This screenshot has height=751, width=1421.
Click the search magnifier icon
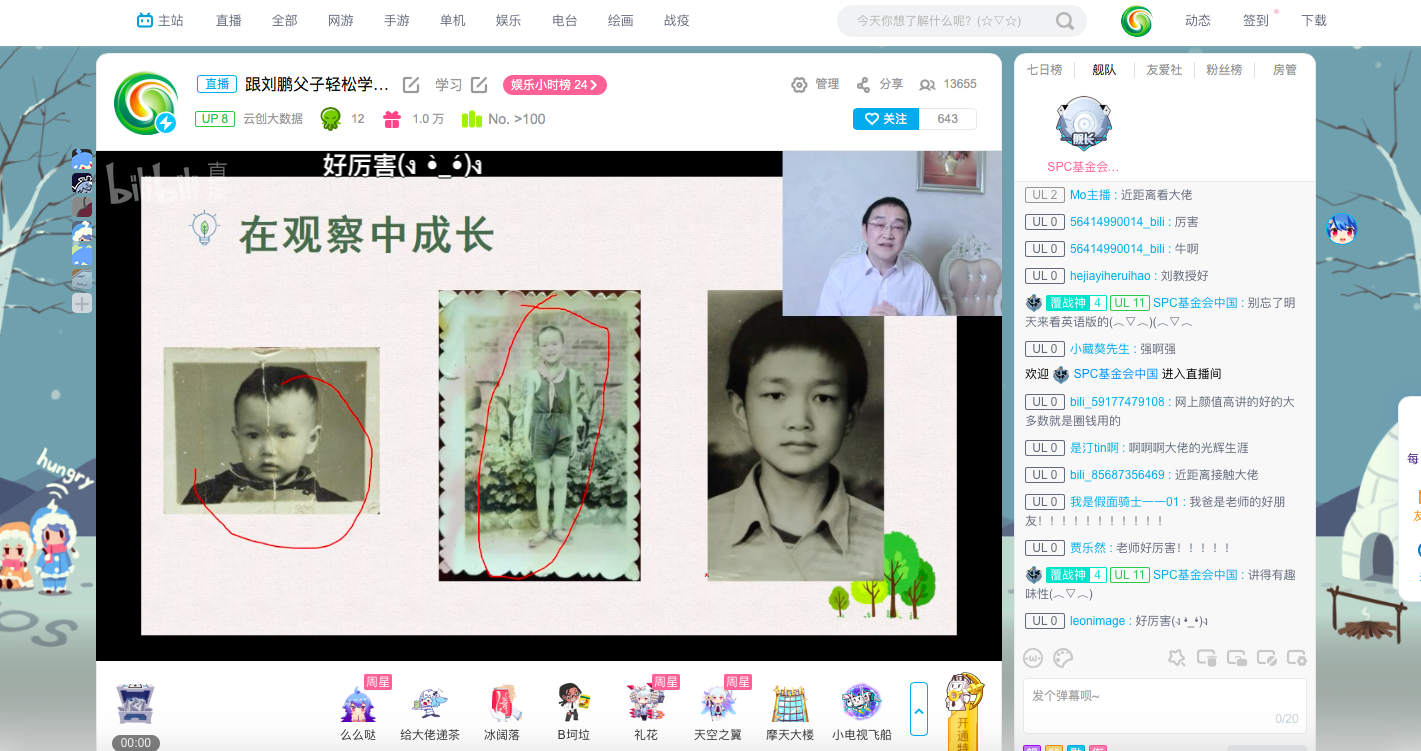[x=1065, y=21]
